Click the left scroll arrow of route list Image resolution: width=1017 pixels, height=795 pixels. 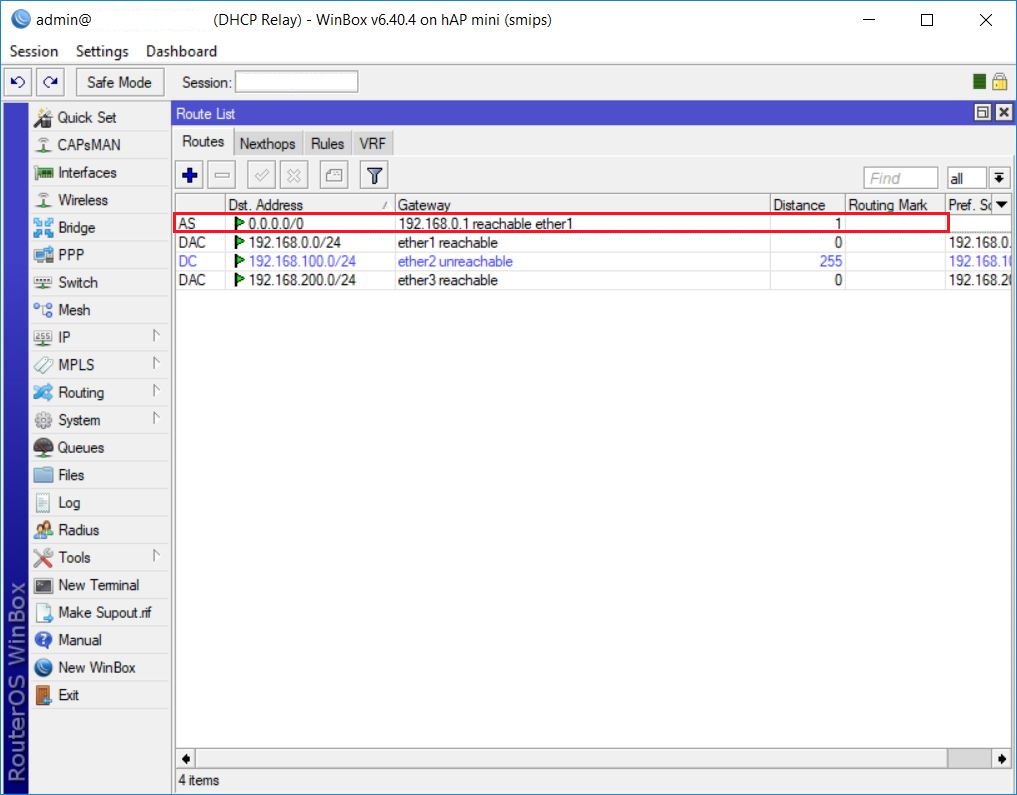tap(185, 758)
